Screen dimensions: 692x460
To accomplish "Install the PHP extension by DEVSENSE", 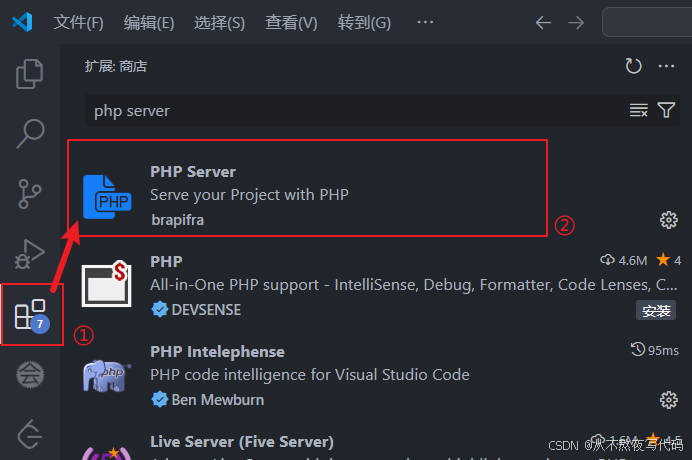I will (x=656, y=311).
